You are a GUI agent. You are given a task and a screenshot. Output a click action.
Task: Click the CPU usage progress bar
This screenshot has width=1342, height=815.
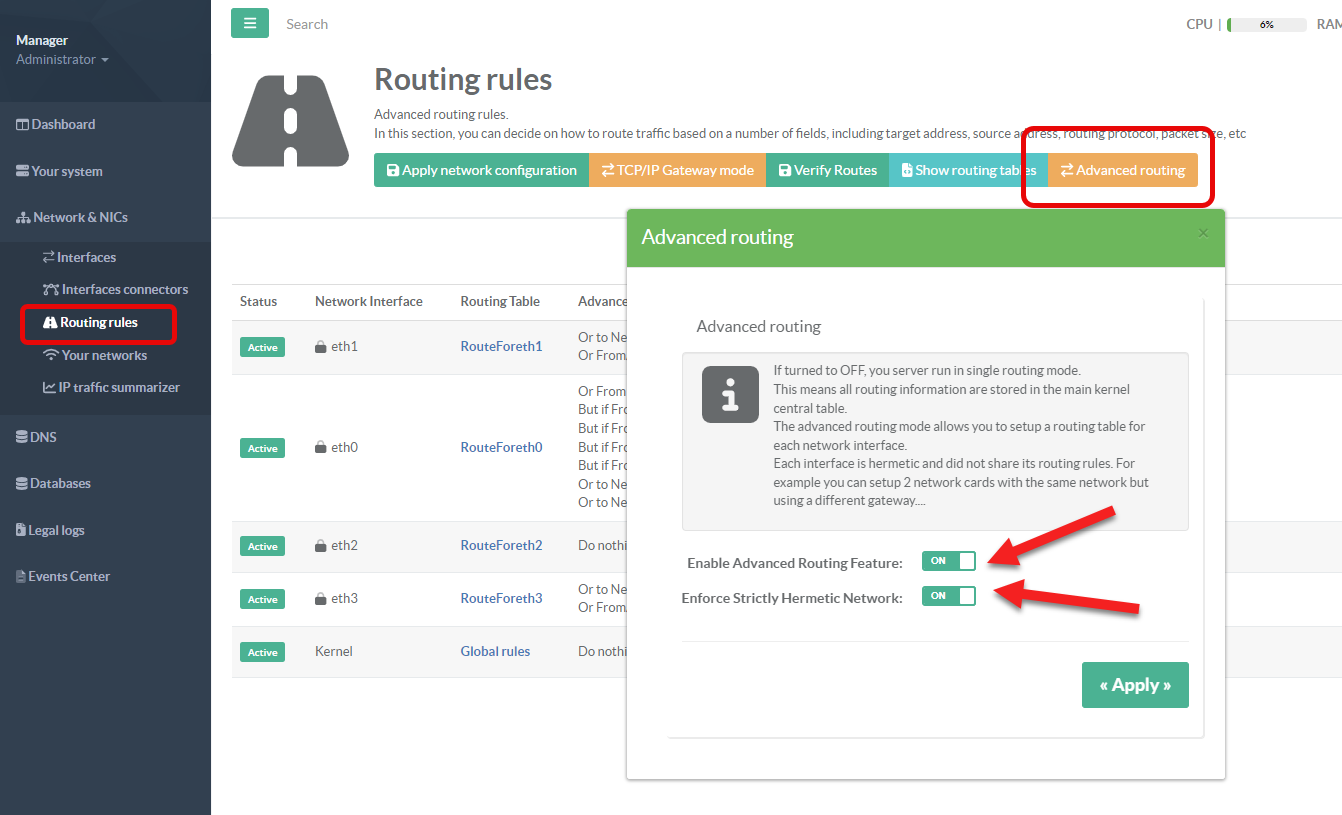(1266, 24)
